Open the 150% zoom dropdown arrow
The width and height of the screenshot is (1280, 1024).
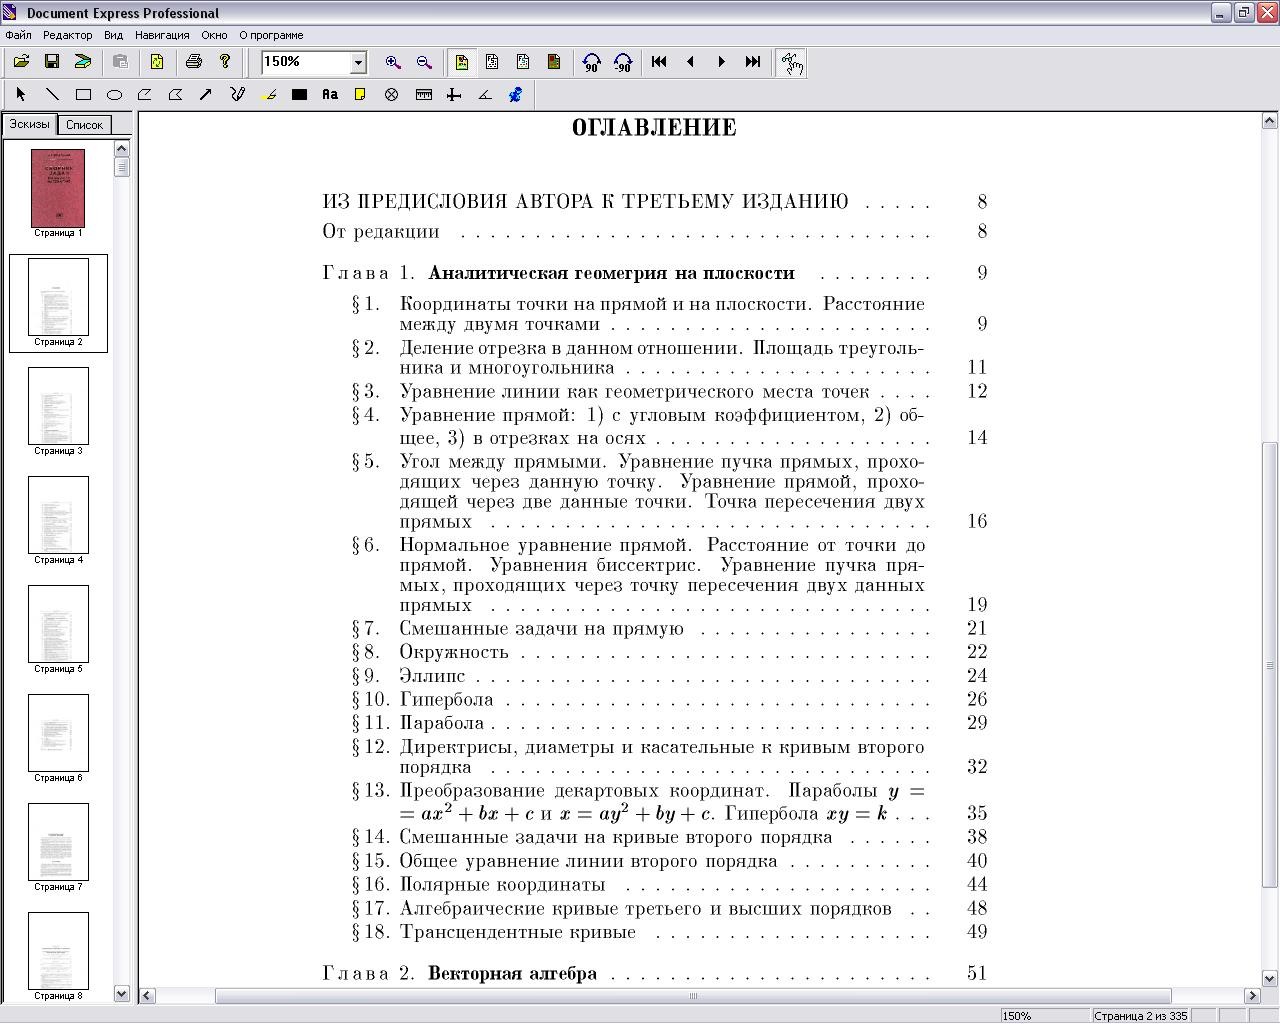[358, 62]
